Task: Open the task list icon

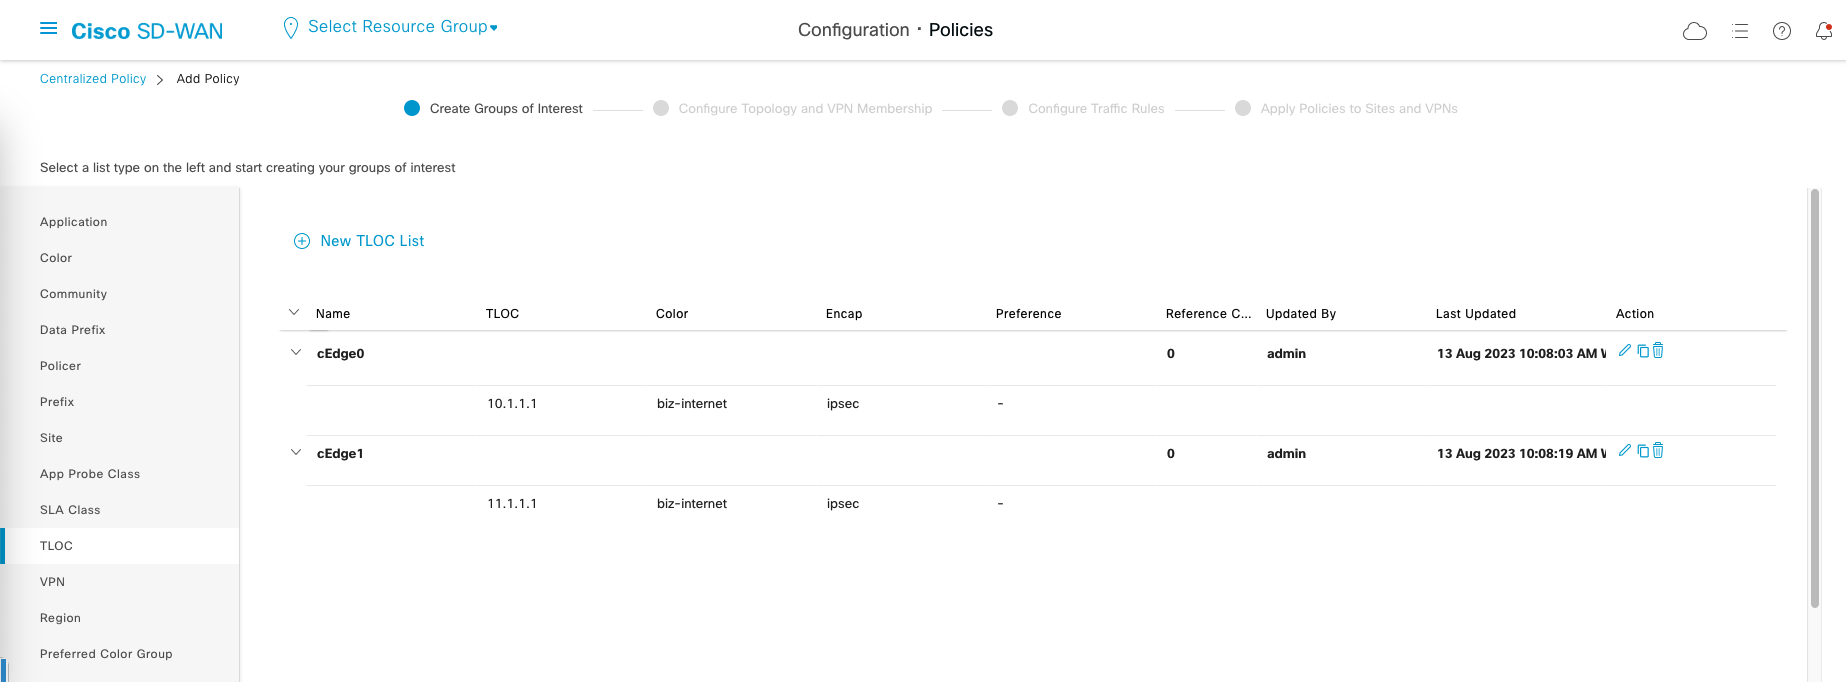Action: pos(1740,31)
